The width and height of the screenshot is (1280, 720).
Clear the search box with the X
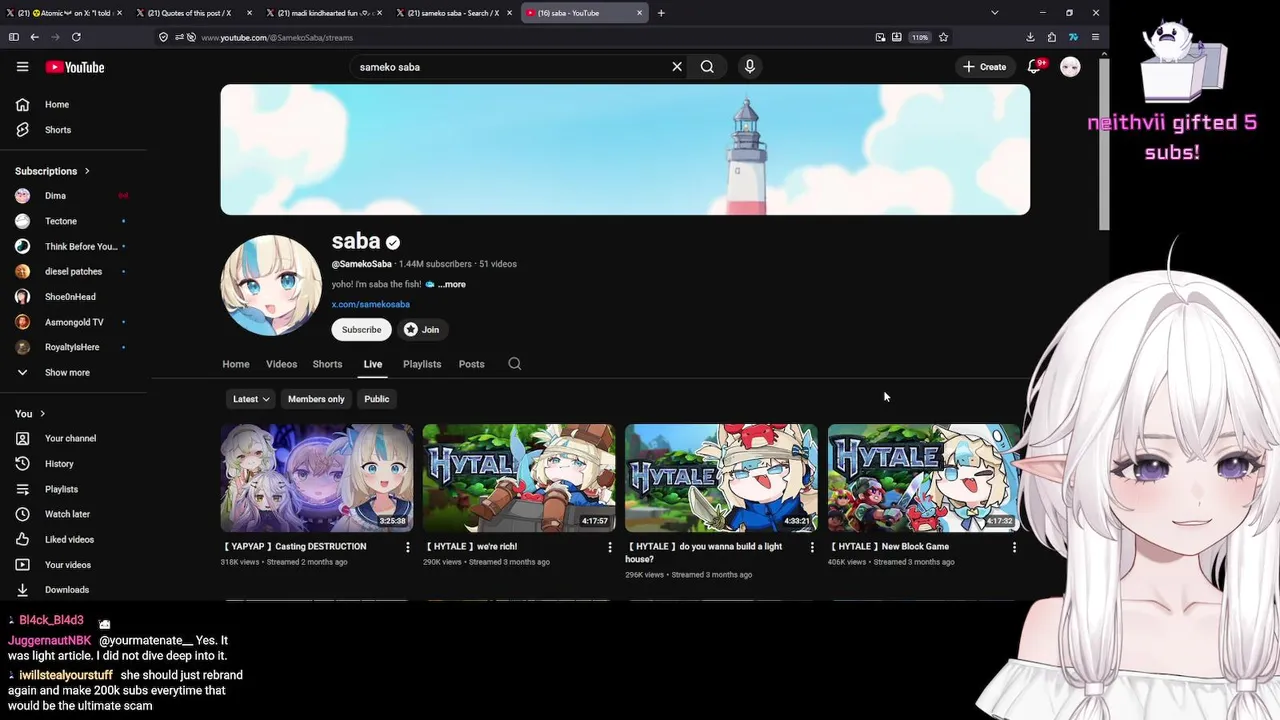677,67
